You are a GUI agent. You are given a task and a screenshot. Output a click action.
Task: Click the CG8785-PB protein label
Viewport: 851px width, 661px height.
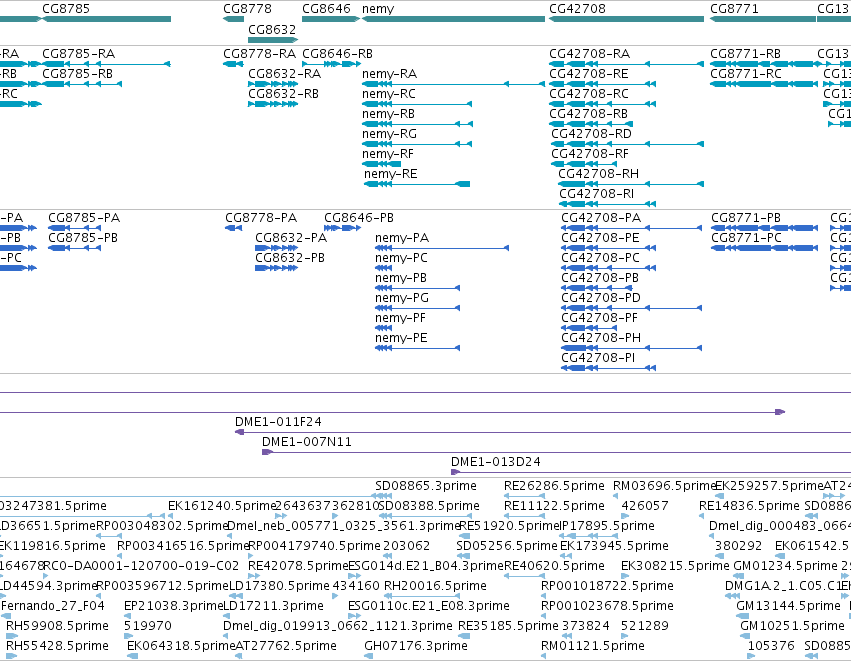[83, 238]
